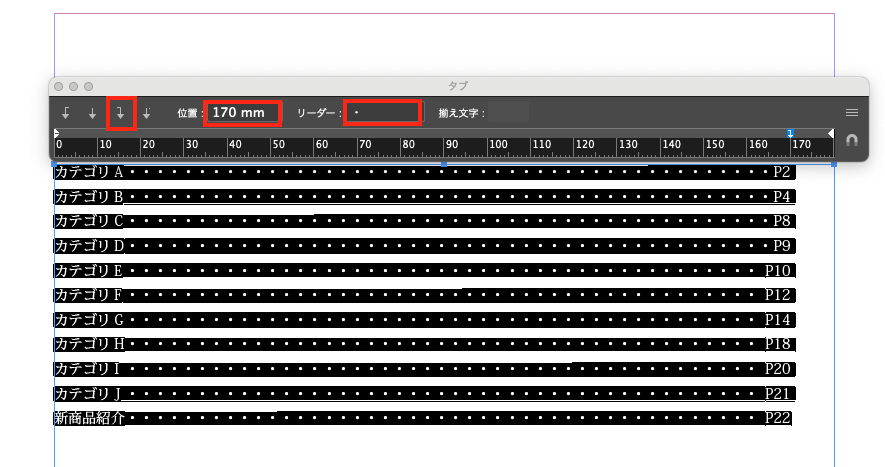Select the left-justified tab button

[66, 113]
